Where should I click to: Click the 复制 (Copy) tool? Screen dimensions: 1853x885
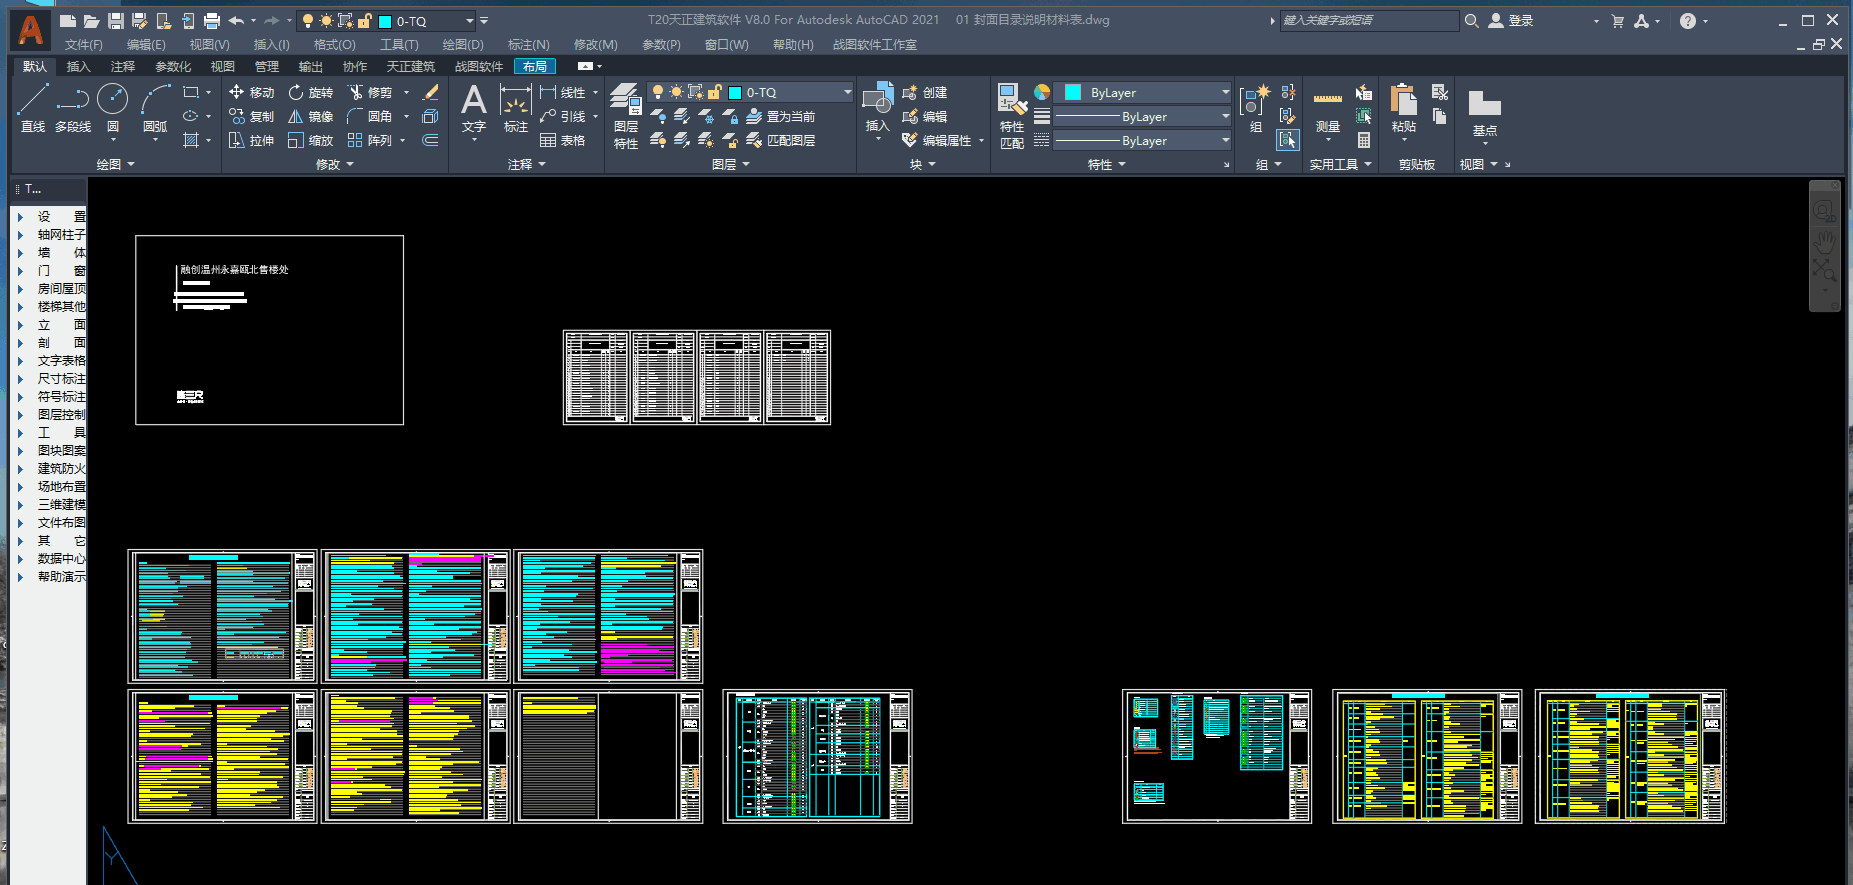click(x=251, y=116)
